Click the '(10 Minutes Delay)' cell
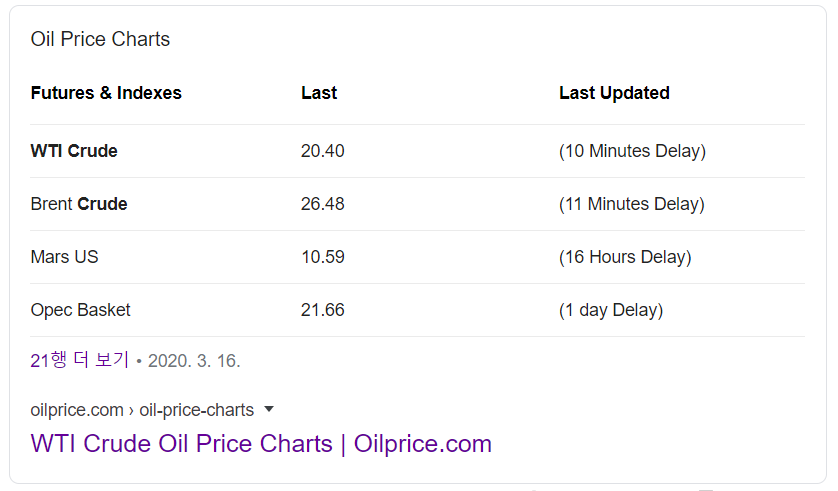838x491 pixels. [x=632, y=151]
